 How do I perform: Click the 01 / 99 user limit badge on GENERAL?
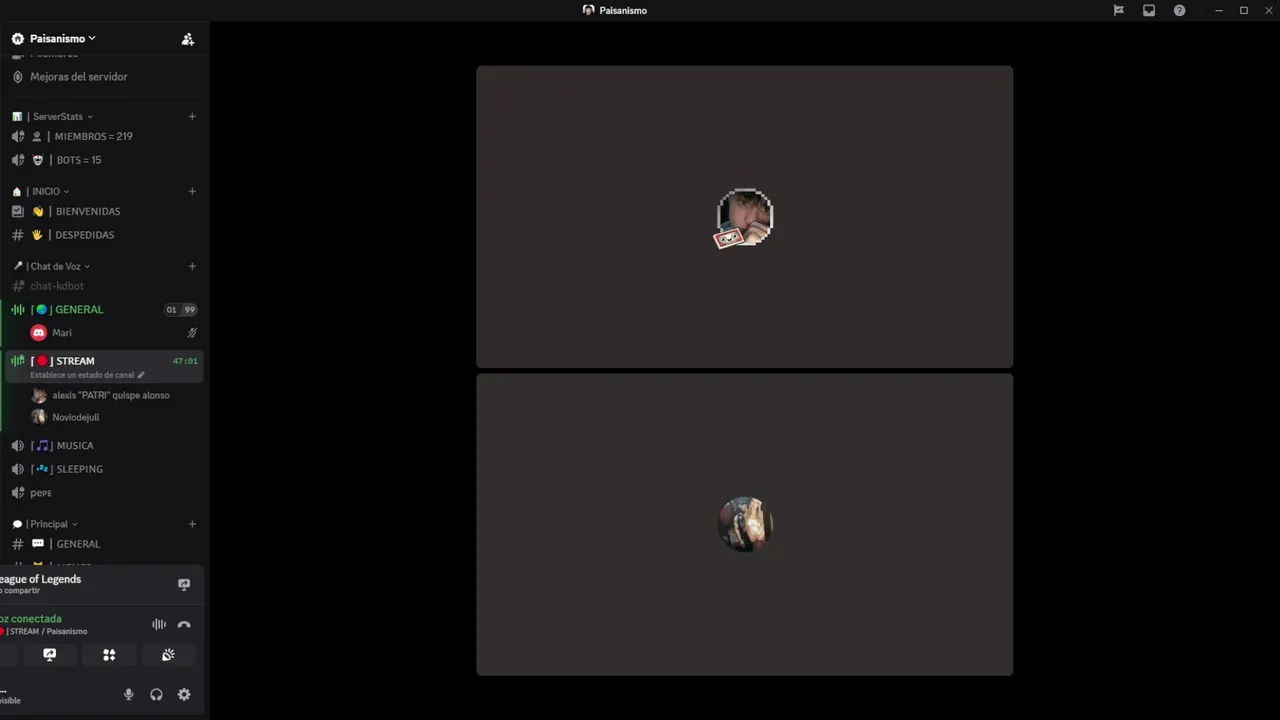(181, 310)
